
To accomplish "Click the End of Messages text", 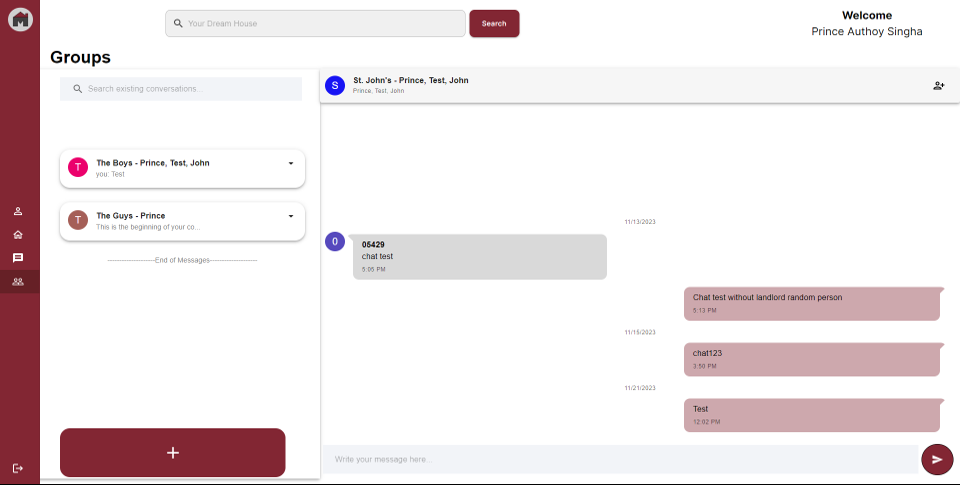I will [x=182, y=260].
